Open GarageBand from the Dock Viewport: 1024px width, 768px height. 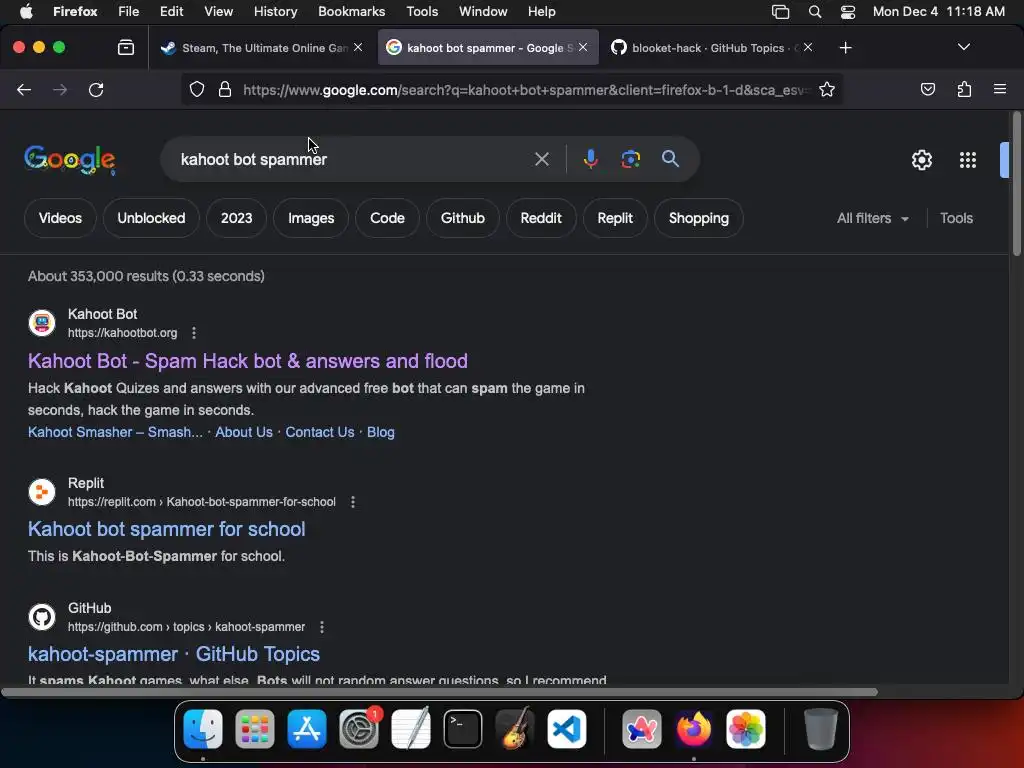point(515,729)
